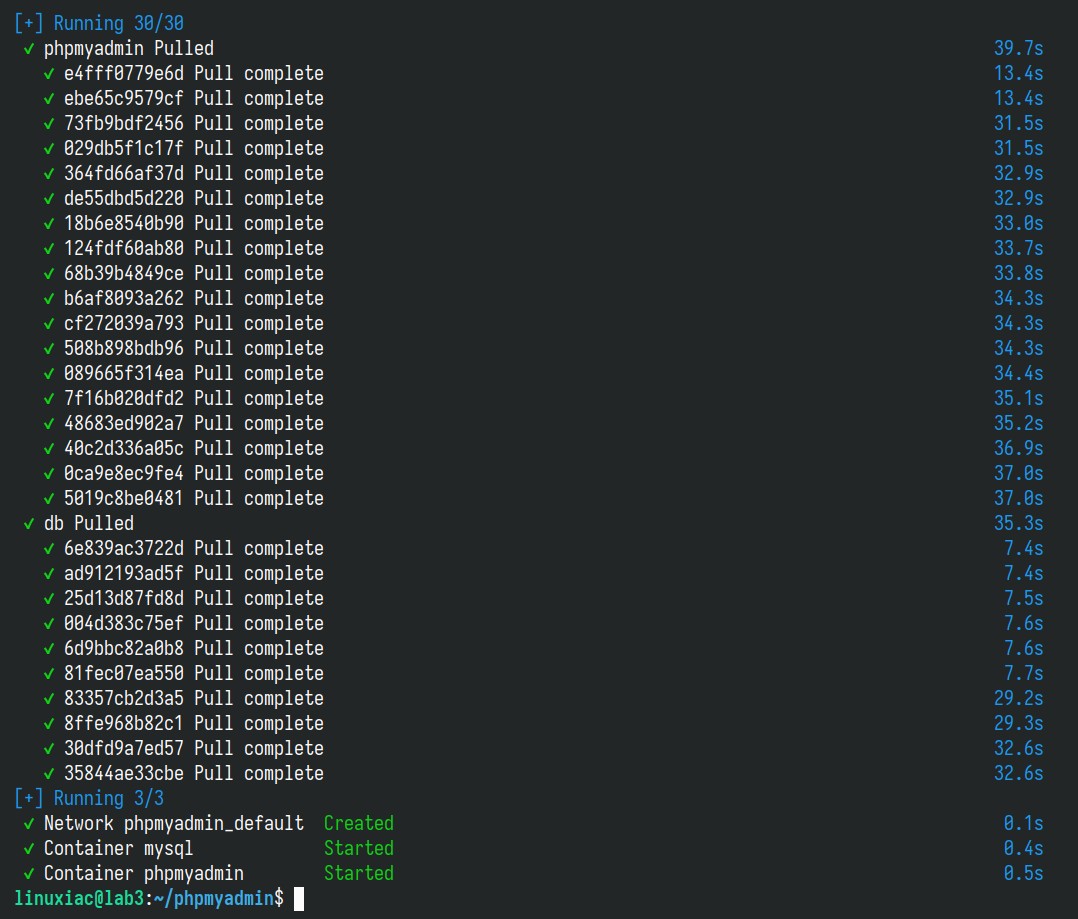Click the 33.8s duration value
1078x919 pixels.
1018,273
